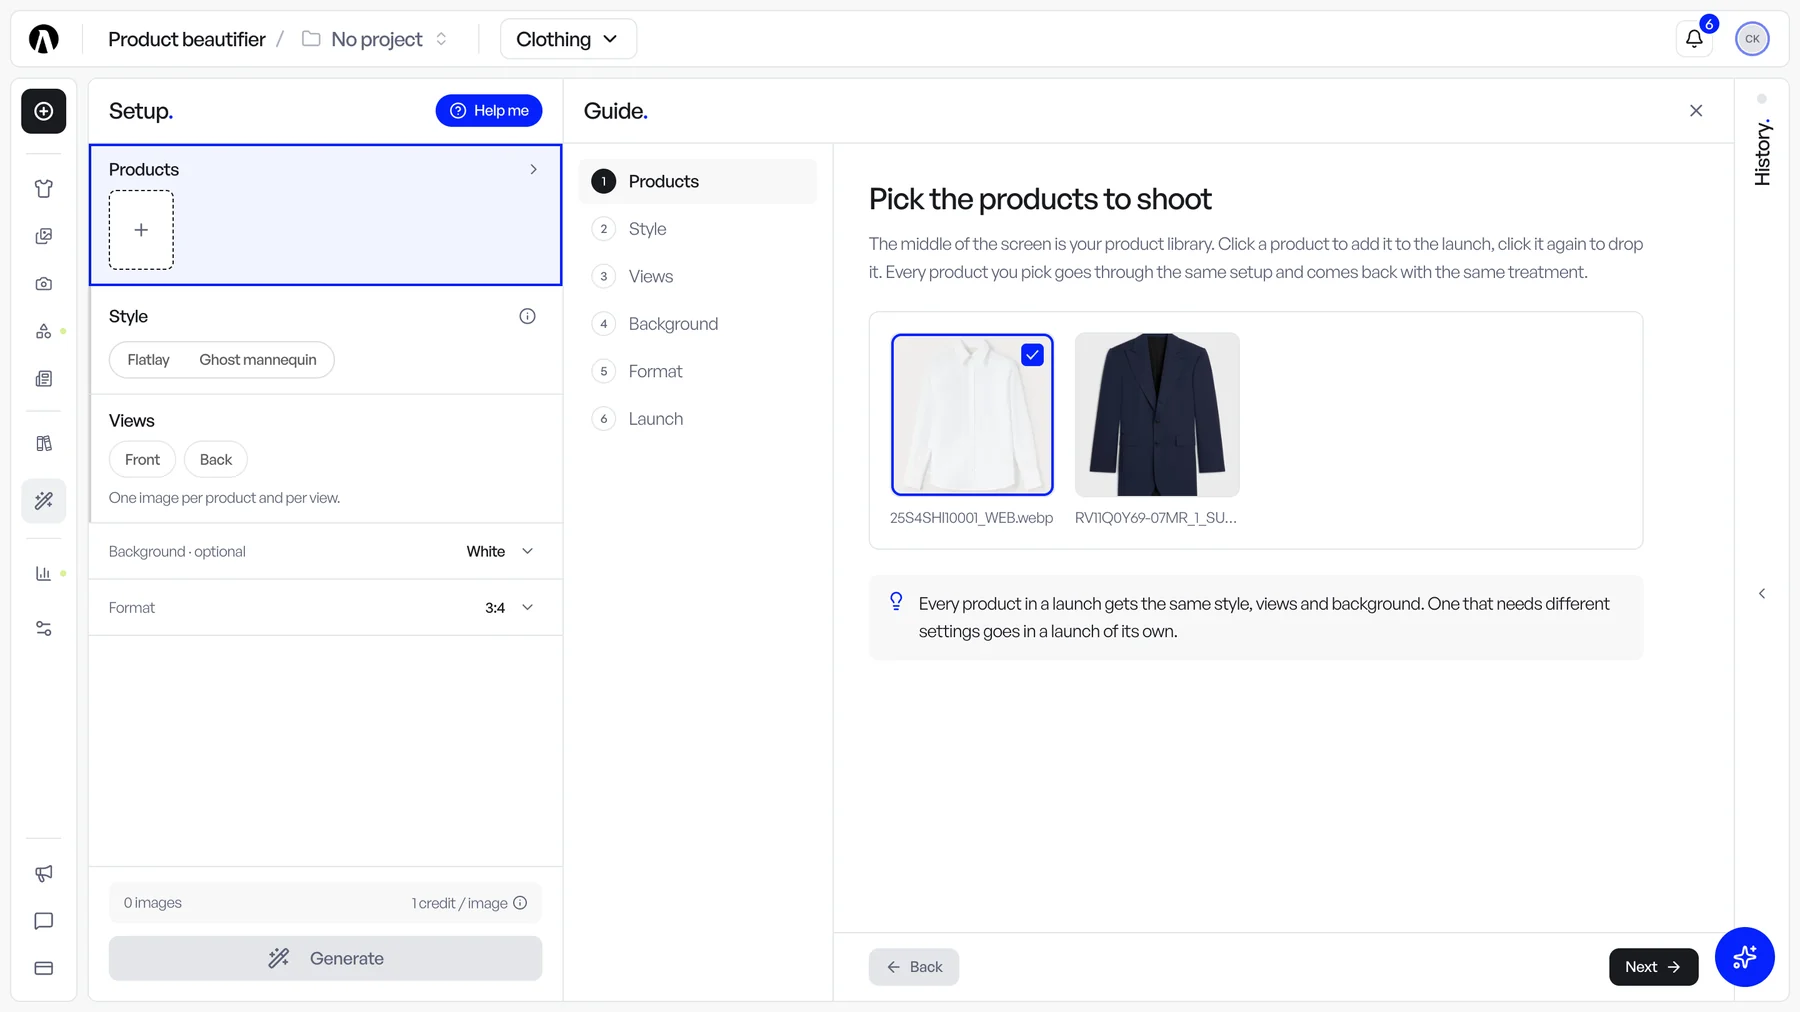The image size is (1800, 1012).
Task: Click the CK user avatar
Action: click(x=1752, y=39)
